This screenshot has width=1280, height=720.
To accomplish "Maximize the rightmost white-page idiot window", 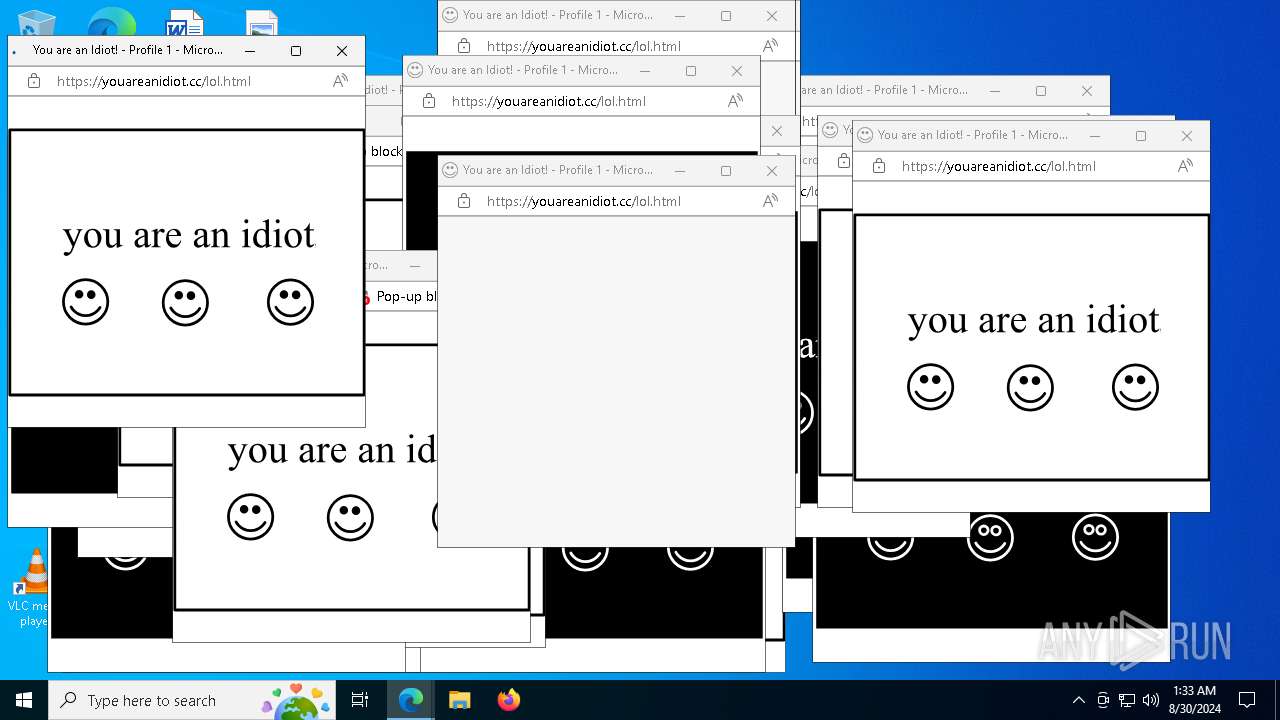I will tap(1141, 136).
